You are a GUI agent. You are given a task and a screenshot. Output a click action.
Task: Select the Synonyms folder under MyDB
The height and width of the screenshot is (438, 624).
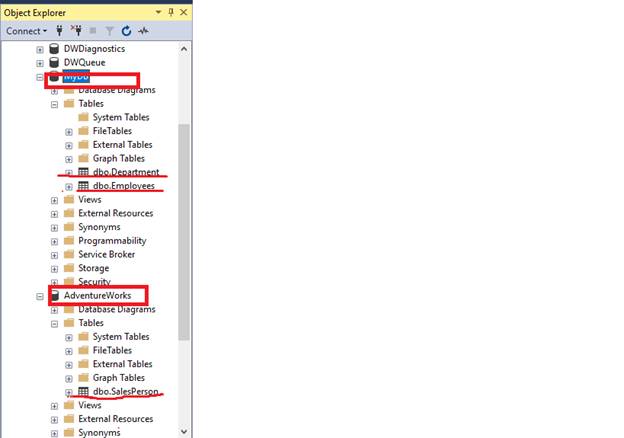point(99,227)
